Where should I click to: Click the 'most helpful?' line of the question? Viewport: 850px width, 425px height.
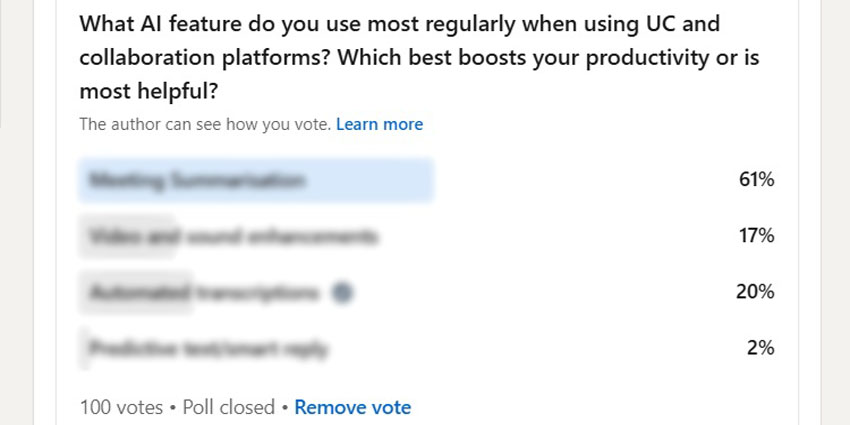coord(149,92)
